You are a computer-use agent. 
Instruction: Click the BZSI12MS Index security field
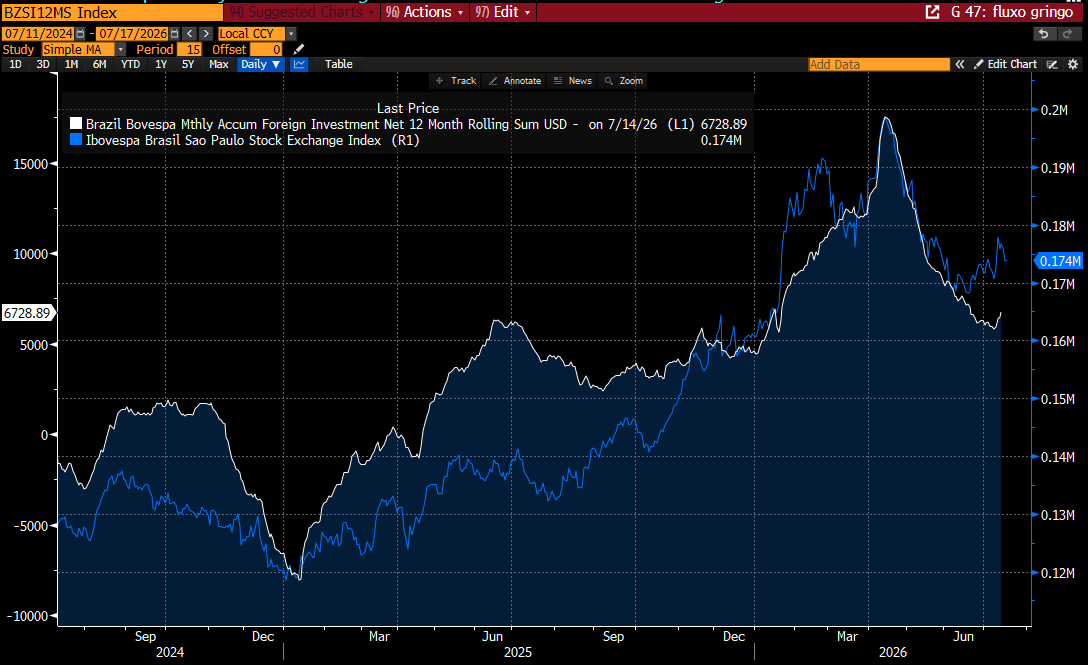112,12
